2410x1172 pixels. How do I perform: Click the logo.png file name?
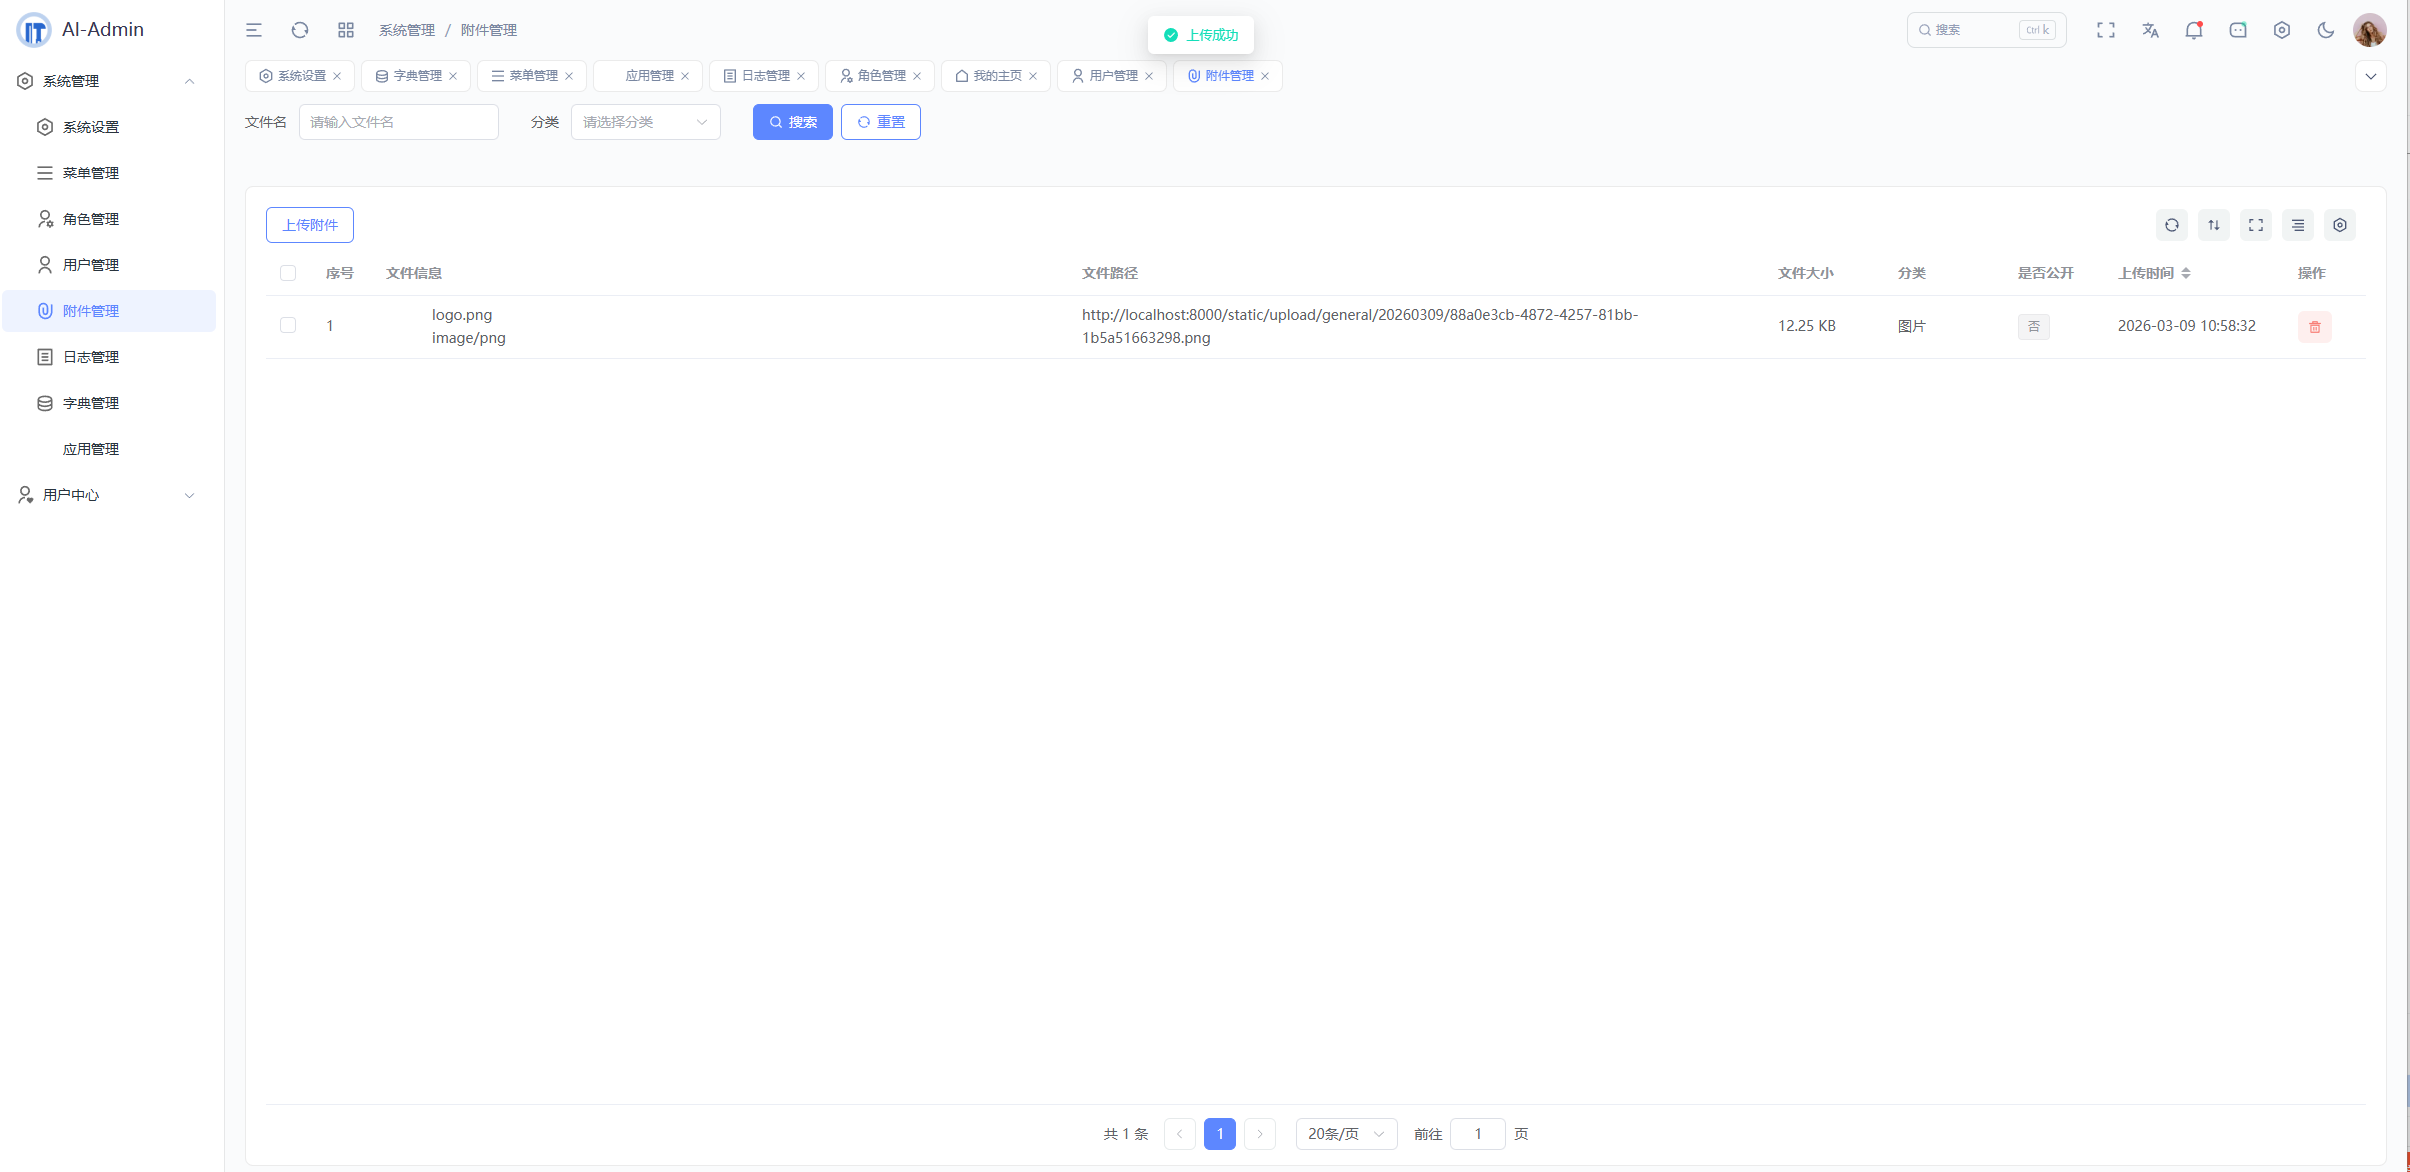462,315
